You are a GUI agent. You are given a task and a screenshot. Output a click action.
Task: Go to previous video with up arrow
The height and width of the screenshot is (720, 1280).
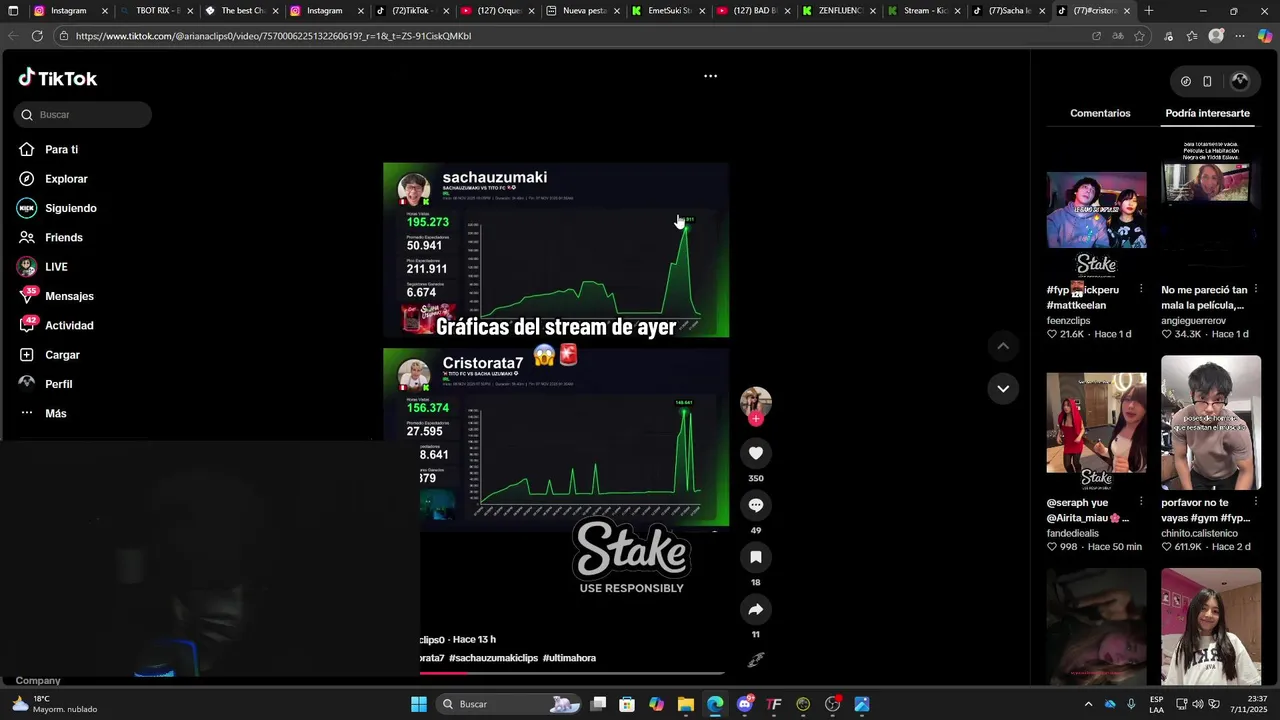pos(1003,346)
